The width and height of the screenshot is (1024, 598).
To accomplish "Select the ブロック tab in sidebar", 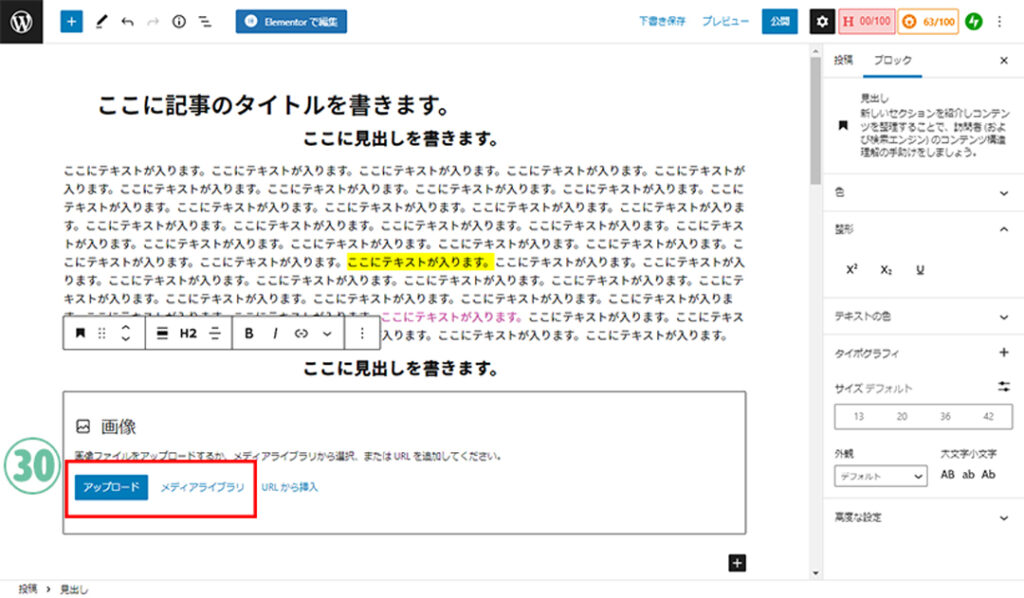I will pos(892,60).
